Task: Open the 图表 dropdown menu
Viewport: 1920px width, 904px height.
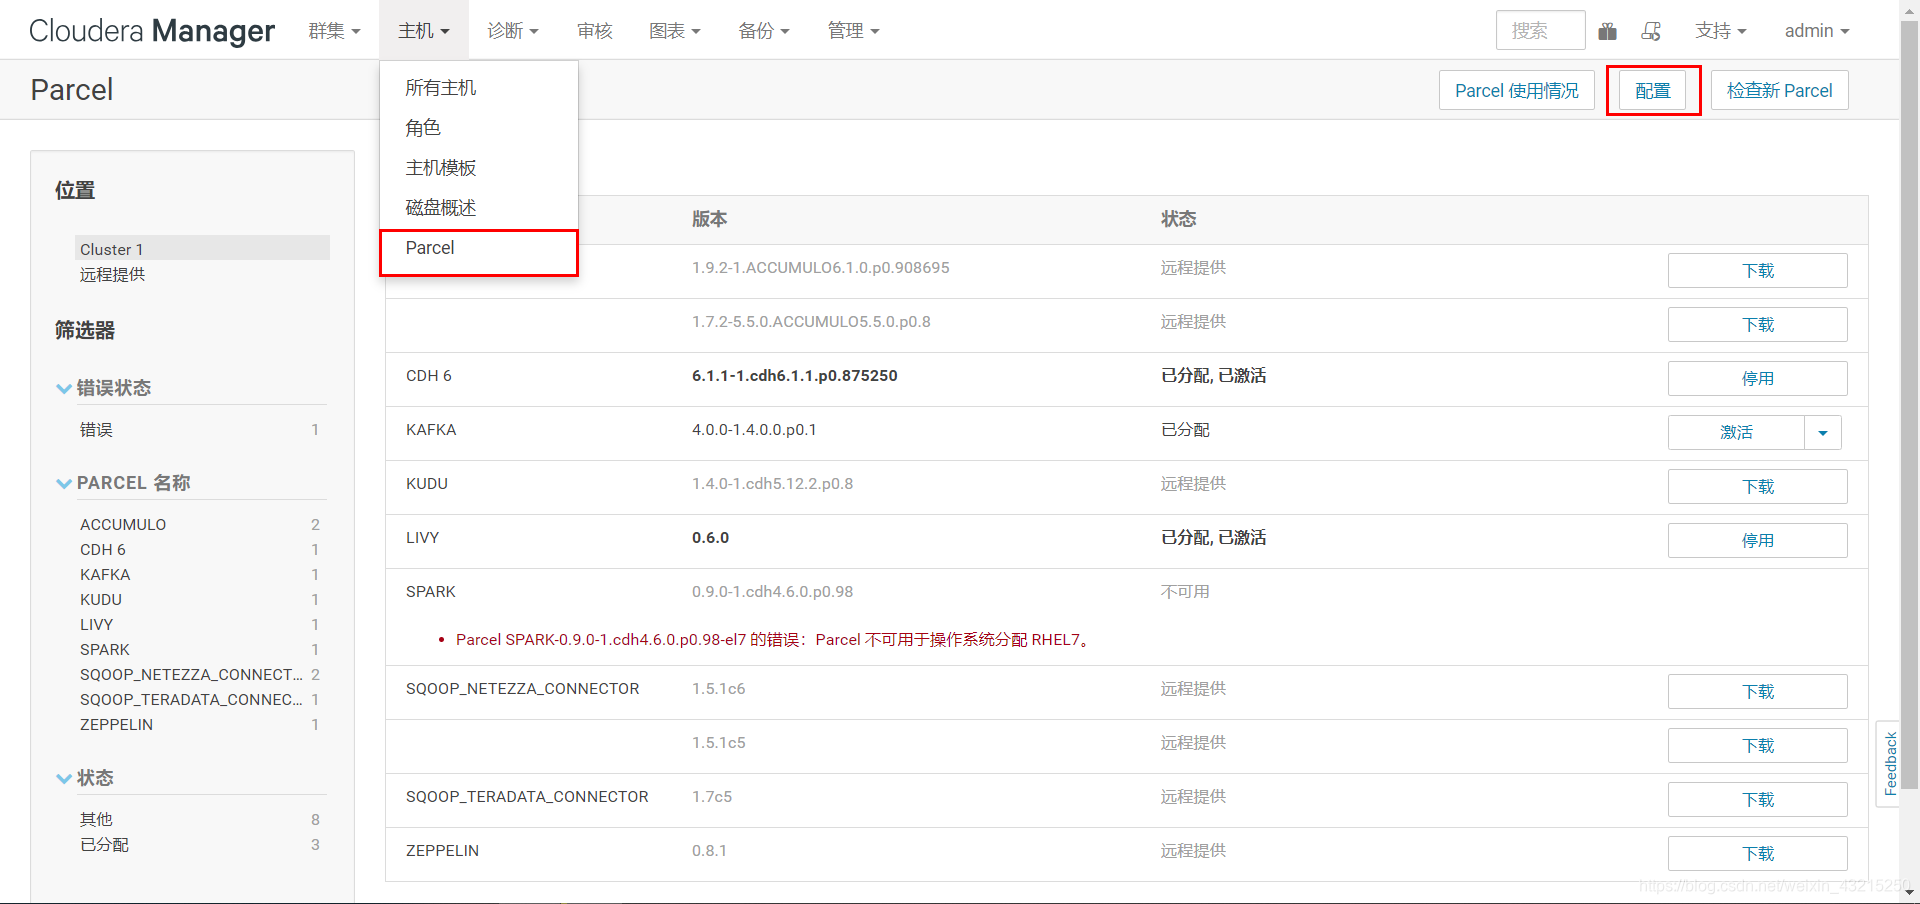Action: [x=675, y=31]
